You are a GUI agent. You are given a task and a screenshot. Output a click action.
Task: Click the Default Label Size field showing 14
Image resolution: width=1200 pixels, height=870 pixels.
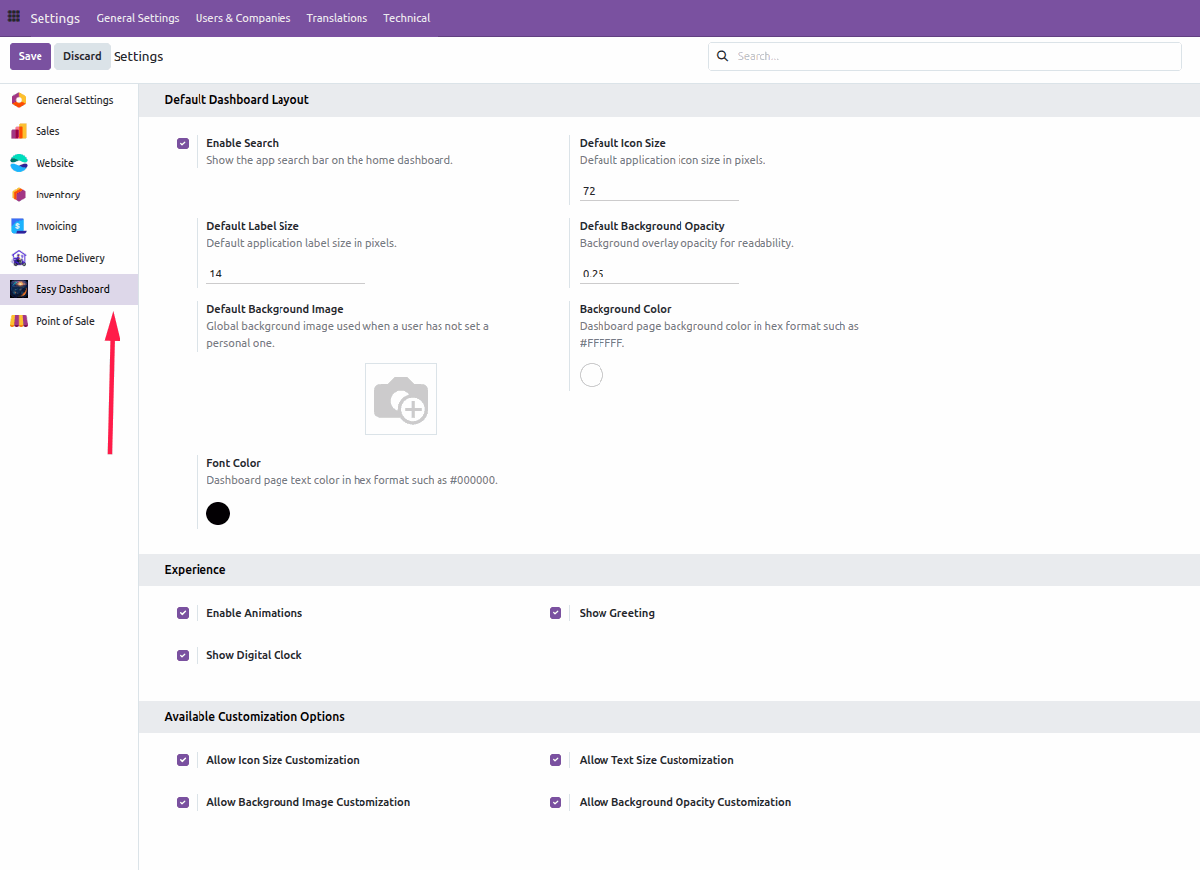(285, 273)
